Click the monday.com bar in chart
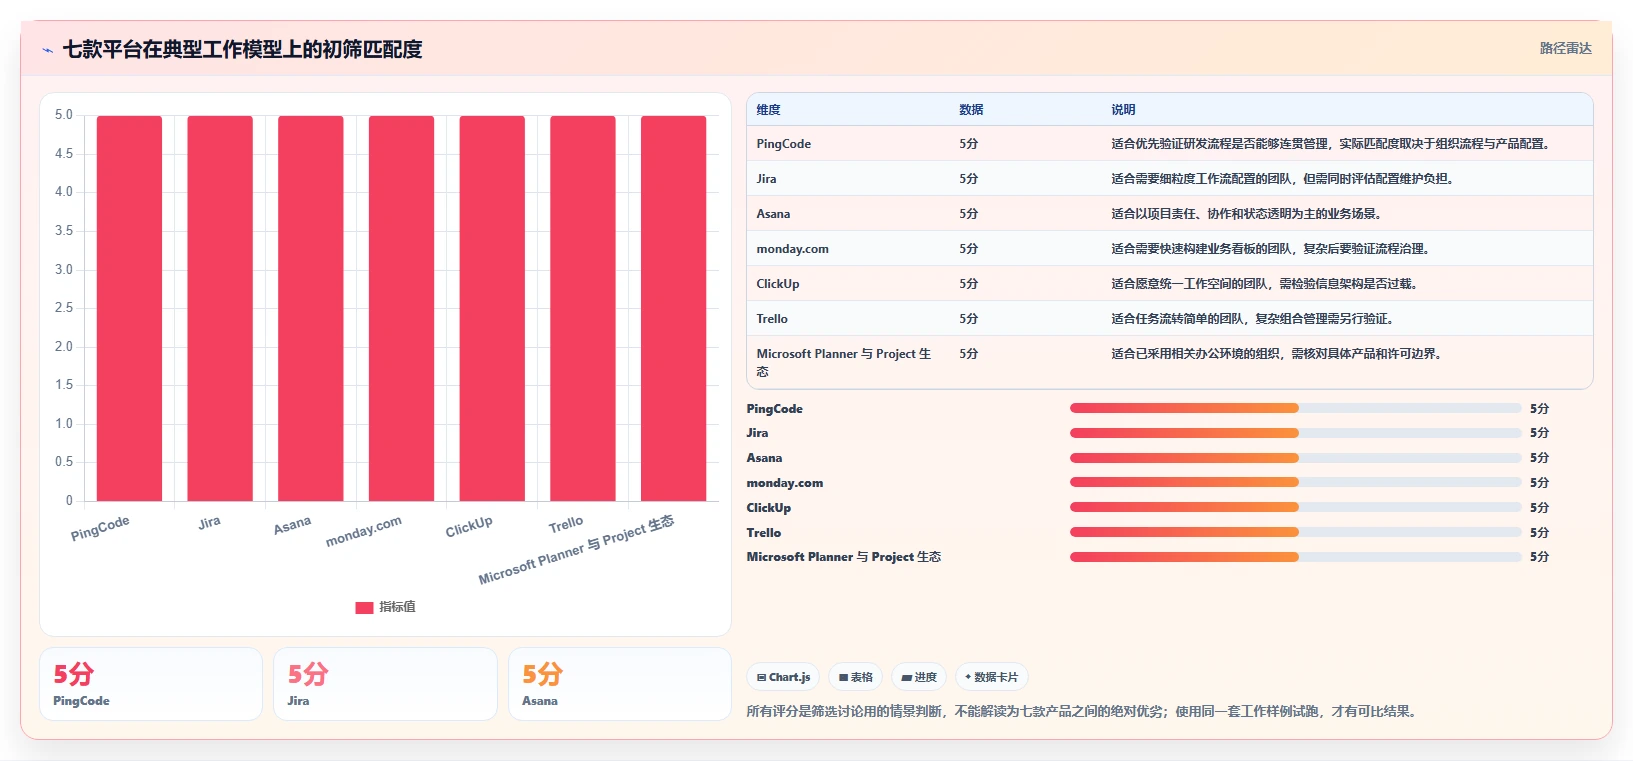This screenshot has width=1633, height=761. (x=401, y=308)
